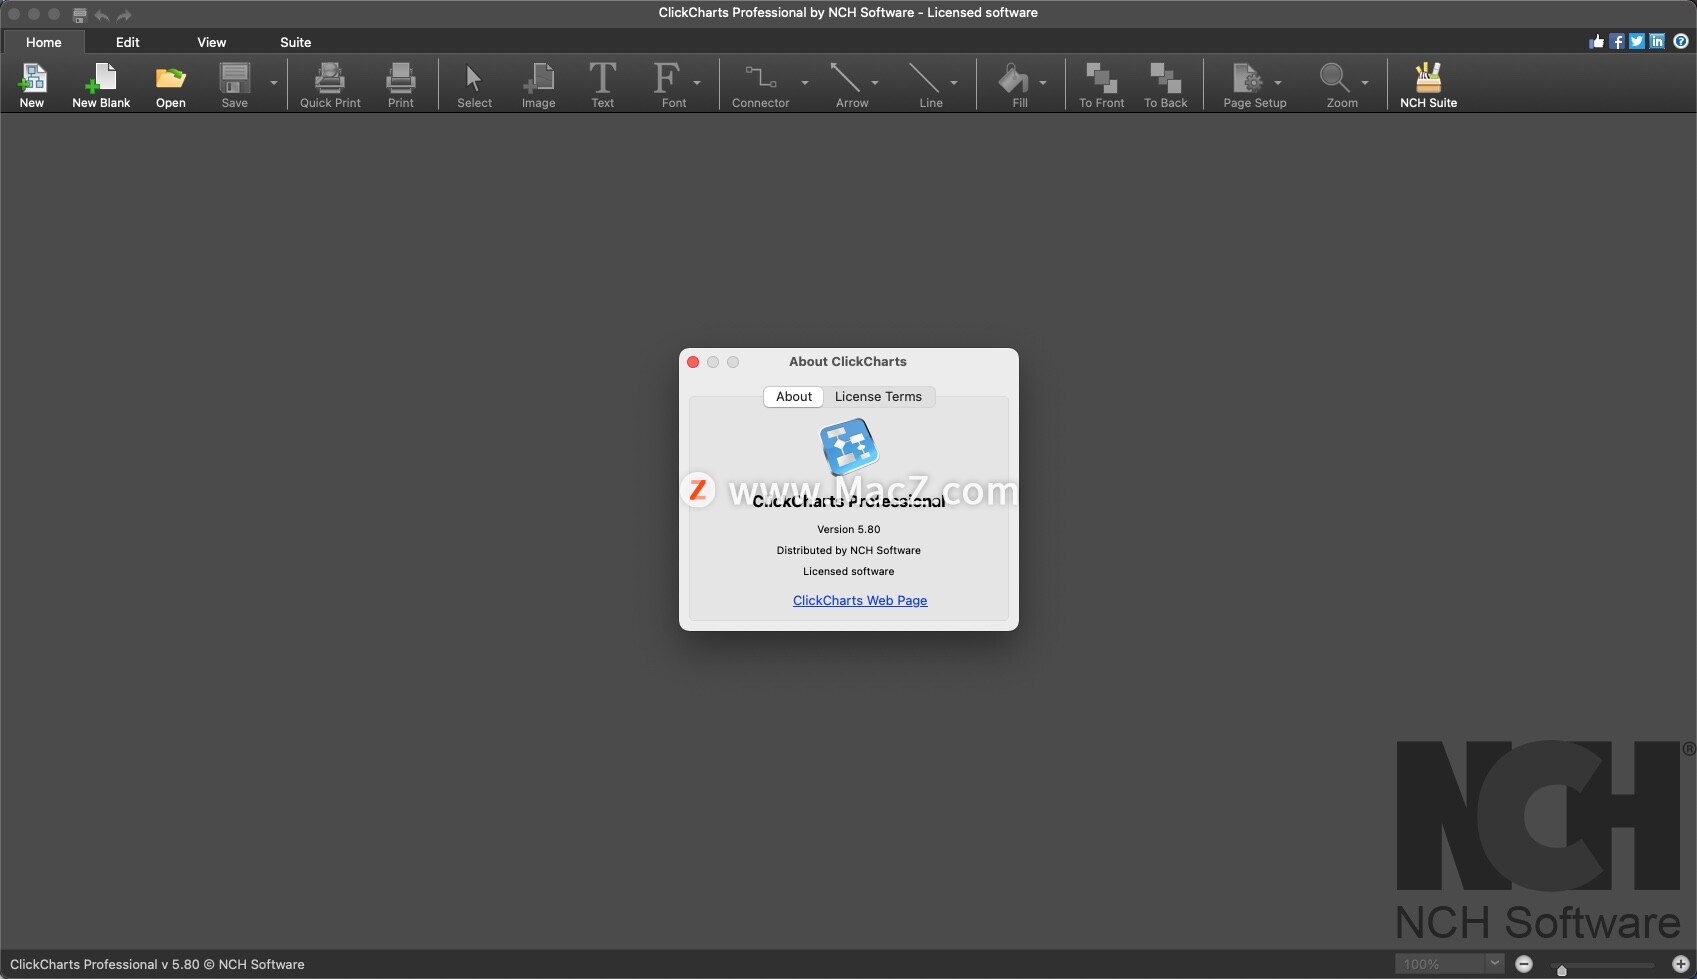Click the To Back icon
1697x979 pixels.
[x=1166, y=78]
